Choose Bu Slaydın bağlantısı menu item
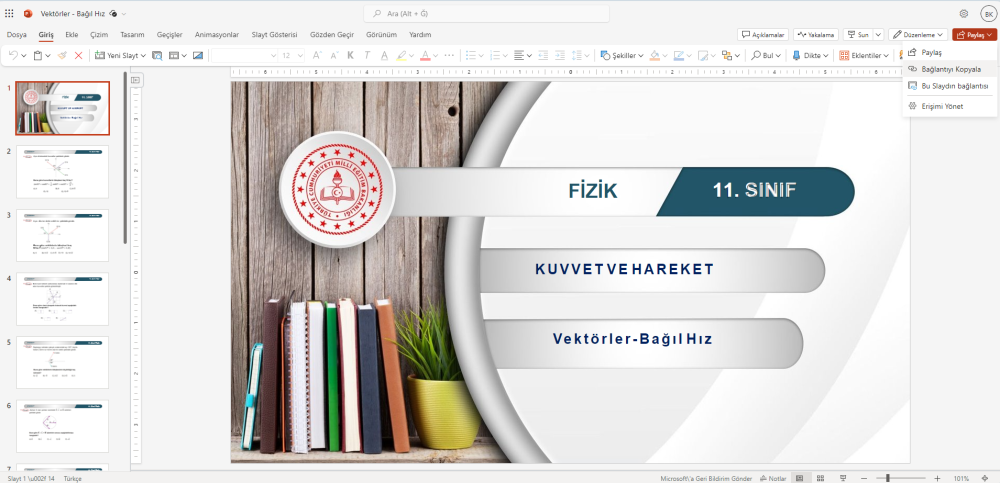Viewport: 1000px width, 483px height. point(950,85)
